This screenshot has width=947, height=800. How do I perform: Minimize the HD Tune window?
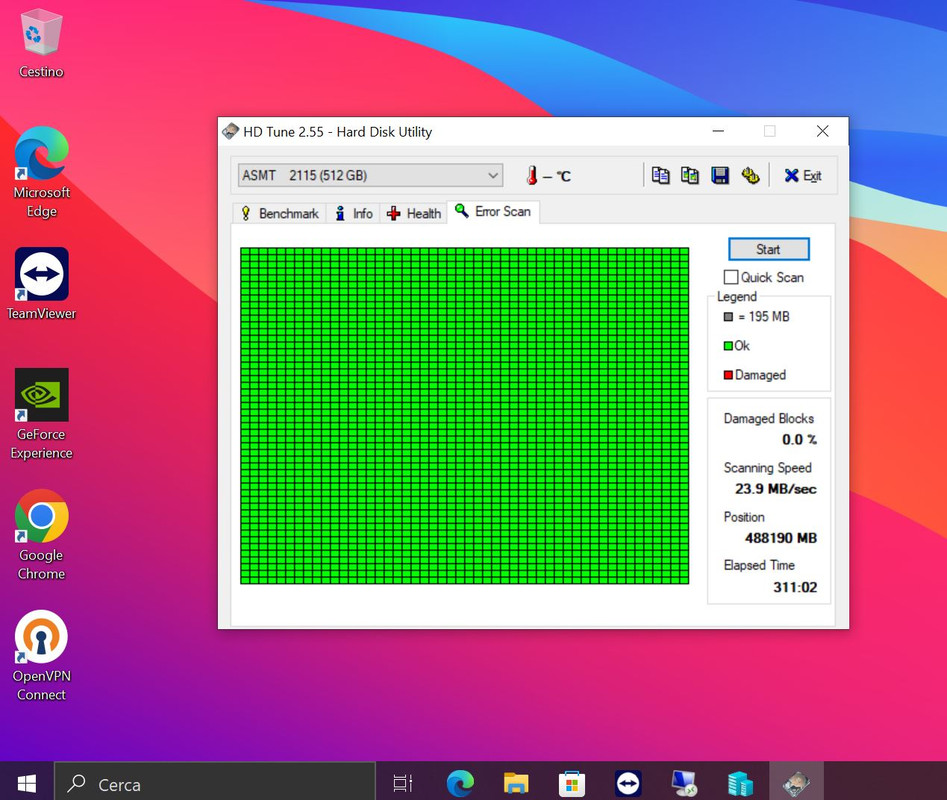(x=718, y=131)
